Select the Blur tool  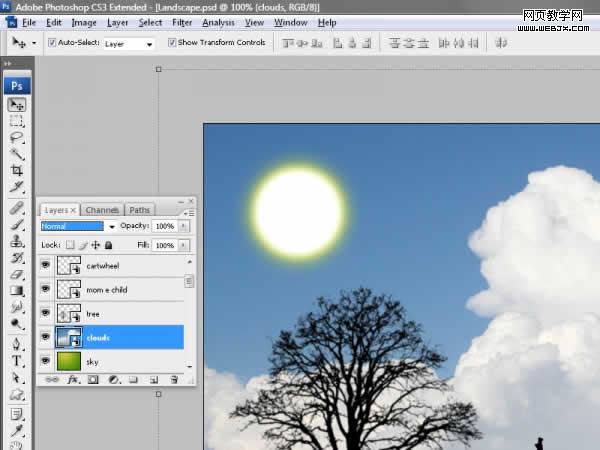17,307
